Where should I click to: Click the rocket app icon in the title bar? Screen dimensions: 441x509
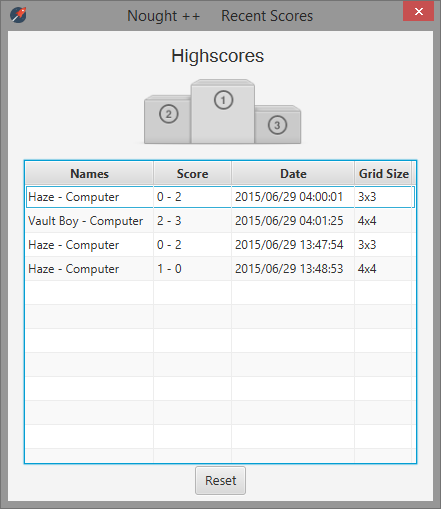click(x=18, y=15)
